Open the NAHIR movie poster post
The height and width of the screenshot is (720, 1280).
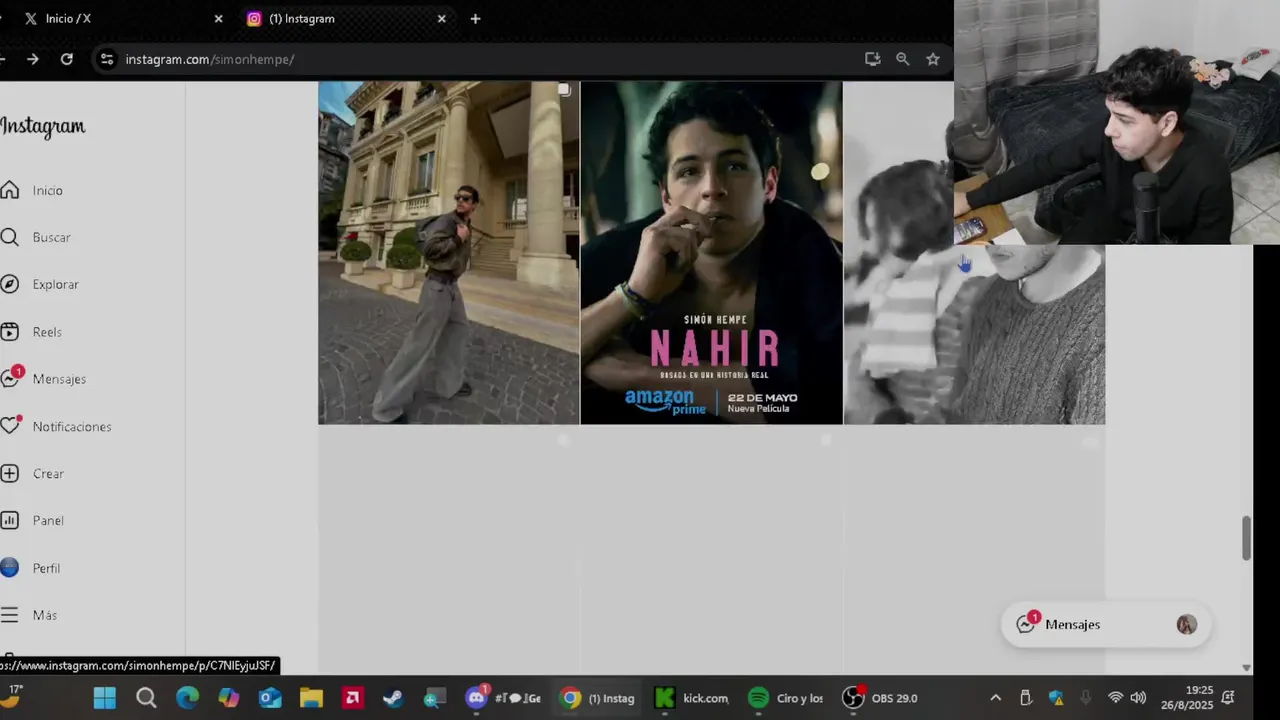pyautogui.click(x=711, y=253)
